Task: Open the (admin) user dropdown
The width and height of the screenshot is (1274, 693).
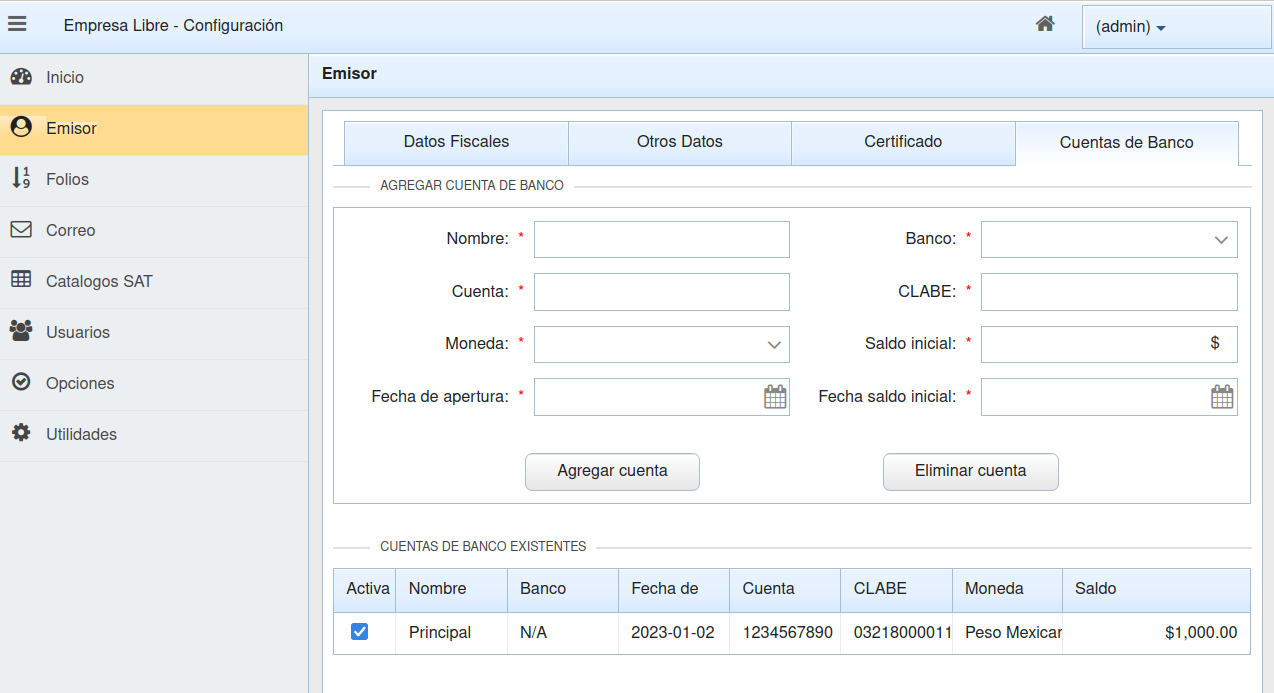Action: pos(1131,27)
